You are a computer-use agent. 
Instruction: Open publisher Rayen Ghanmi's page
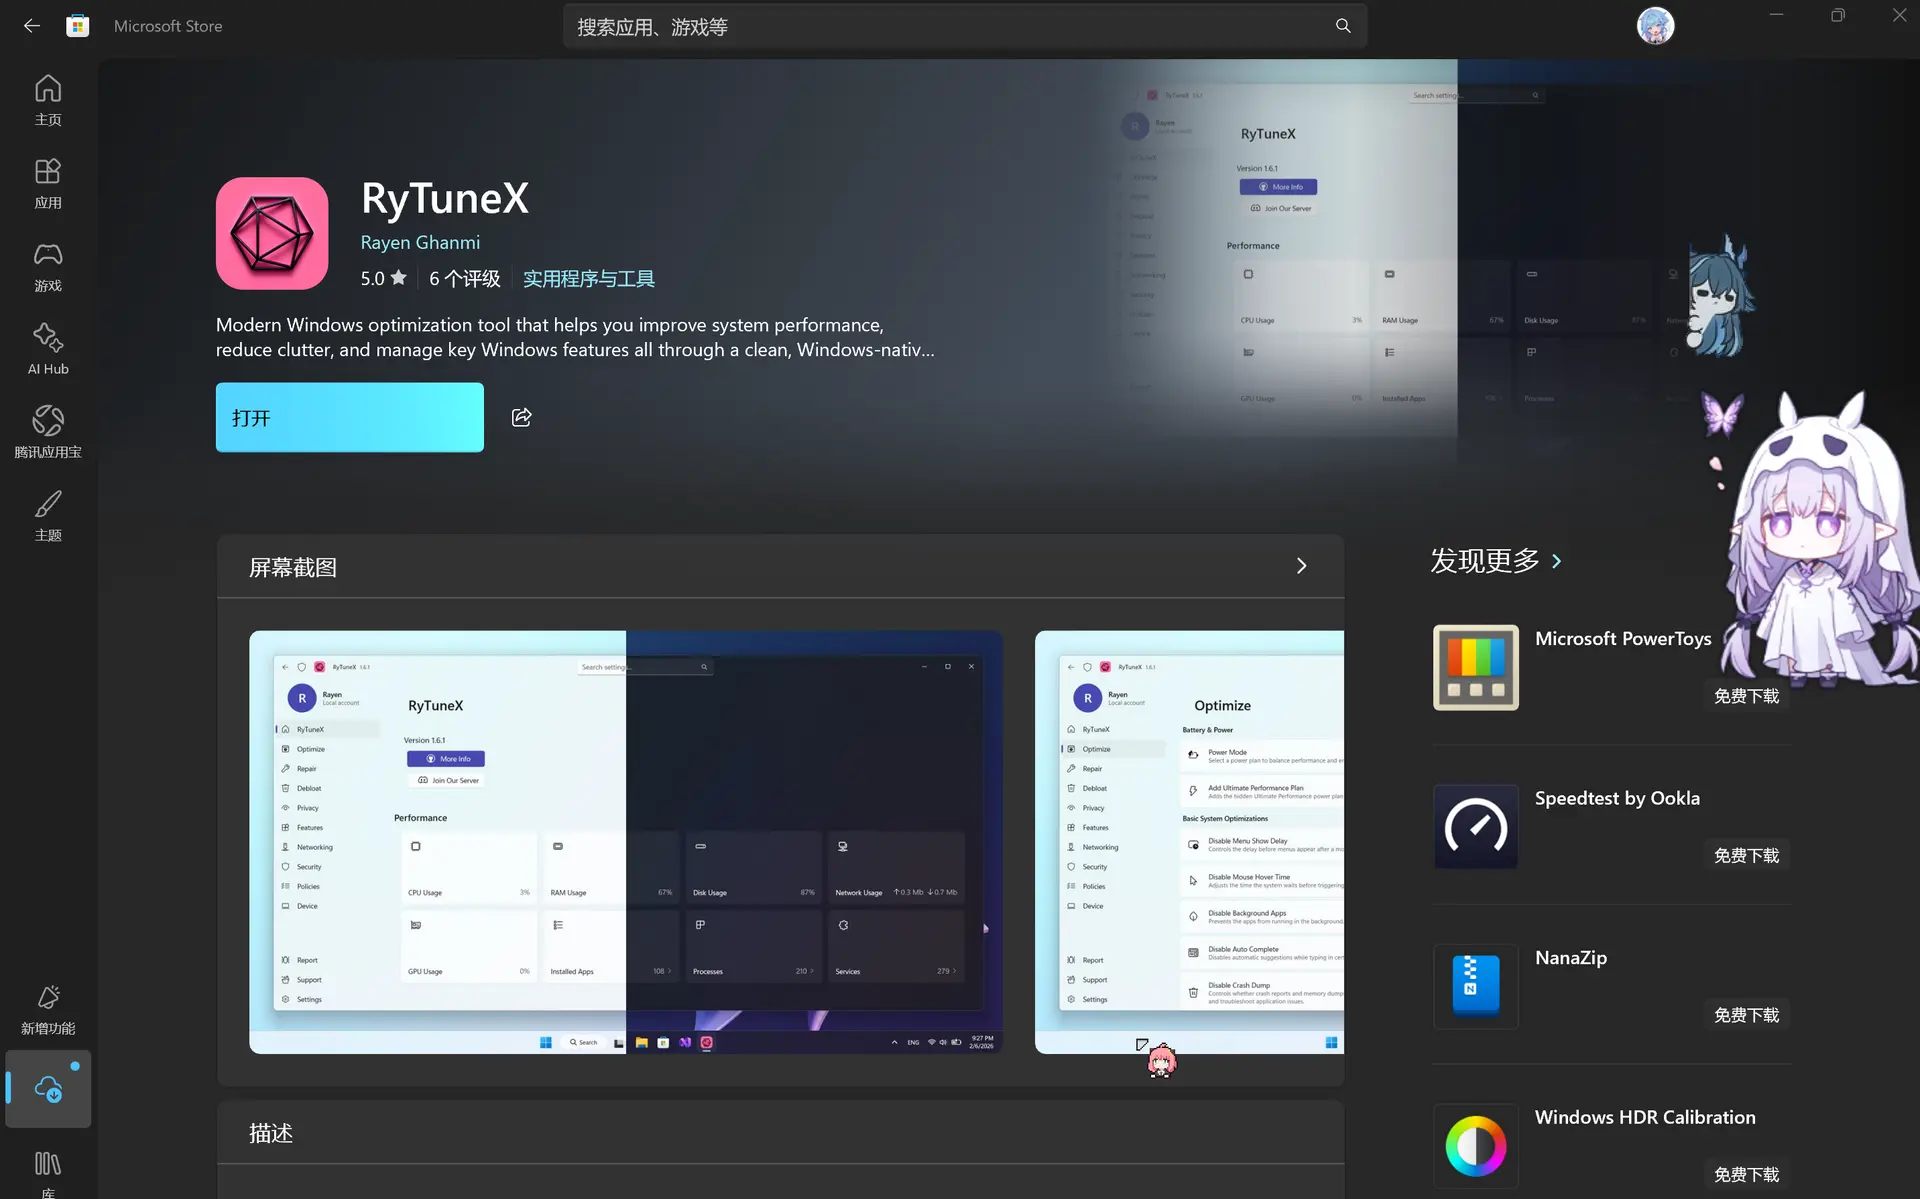pos(420,243)
